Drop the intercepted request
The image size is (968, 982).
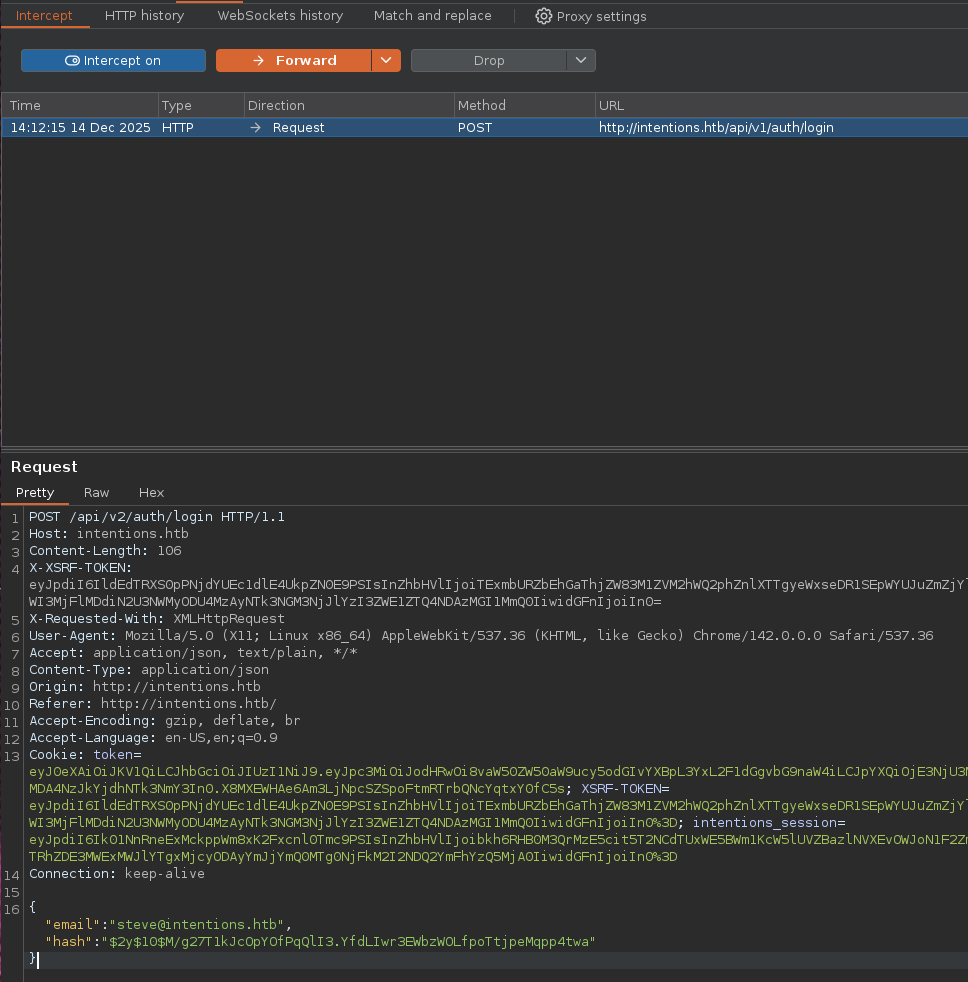pos(489,61)
